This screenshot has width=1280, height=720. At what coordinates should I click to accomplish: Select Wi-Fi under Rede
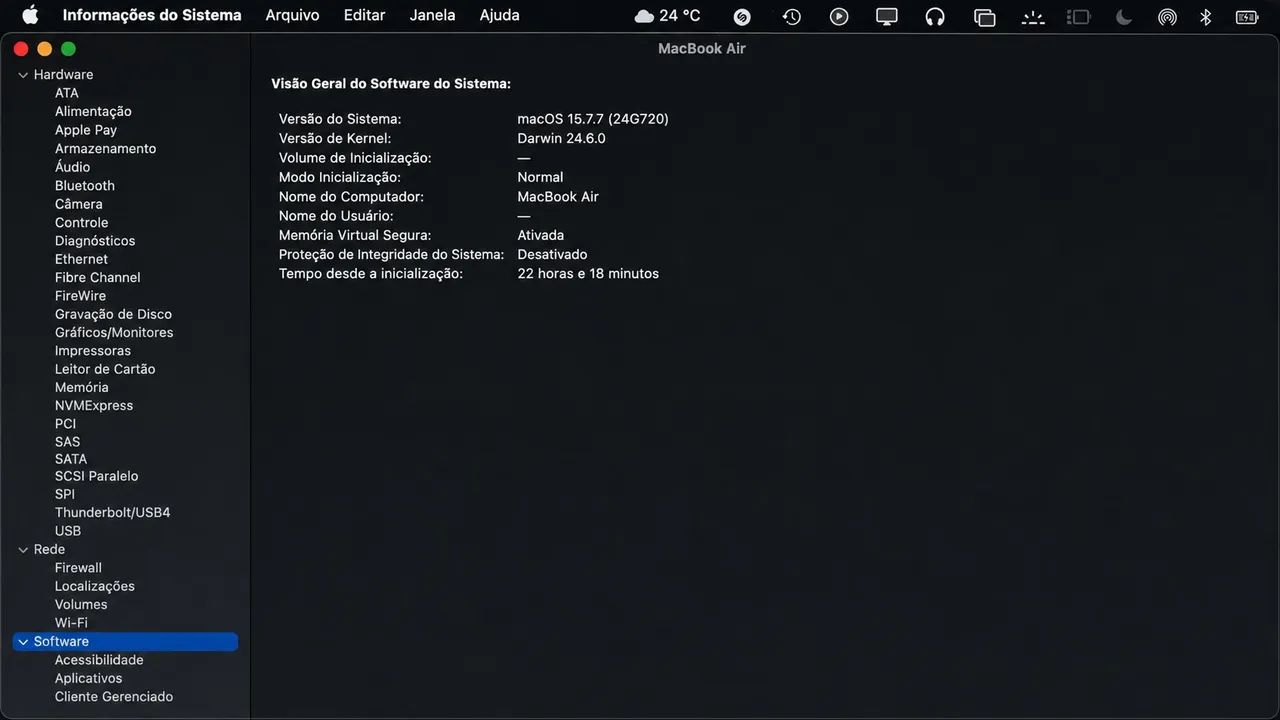pyautogui.click(x=71, y=623)
